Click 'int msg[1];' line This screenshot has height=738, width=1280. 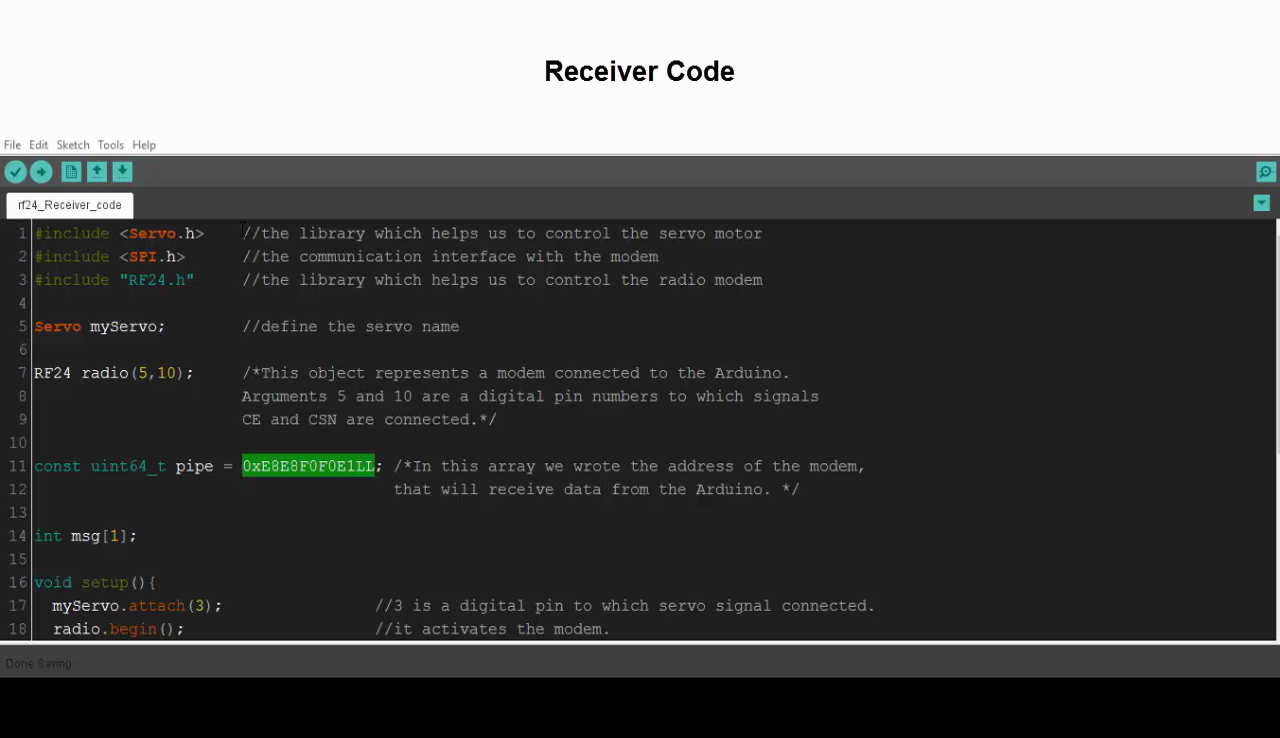85,536
